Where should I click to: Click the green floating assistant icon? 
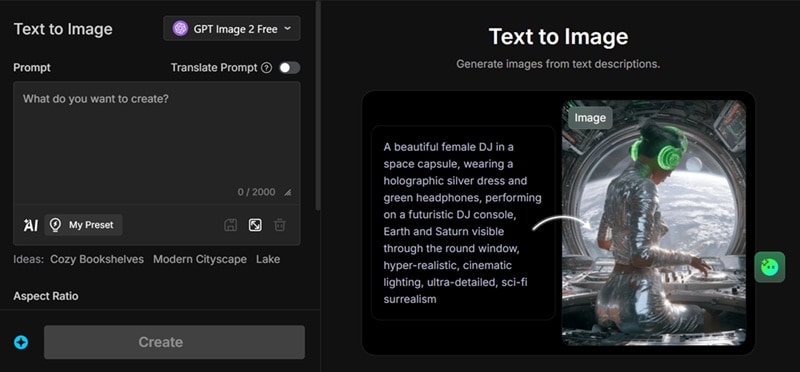pyautogui.click(x=769, y=267)
